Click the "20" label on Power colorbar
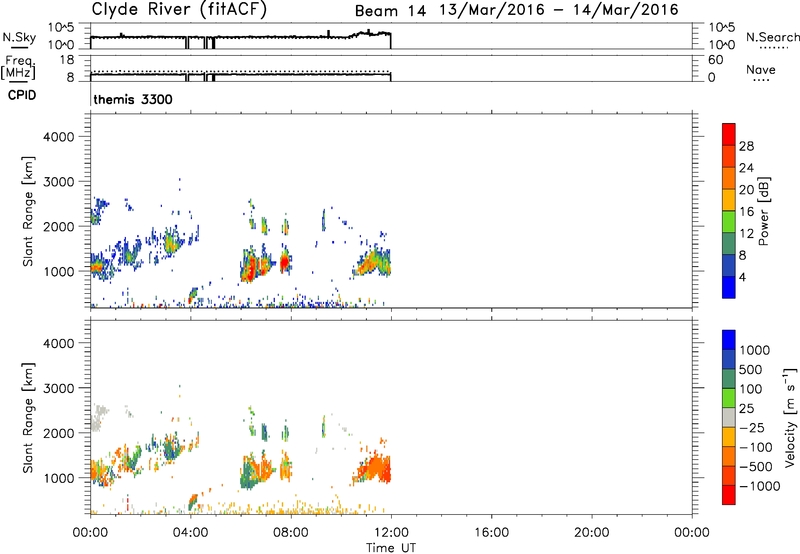 pyautogui.click(x=746, y=190)
